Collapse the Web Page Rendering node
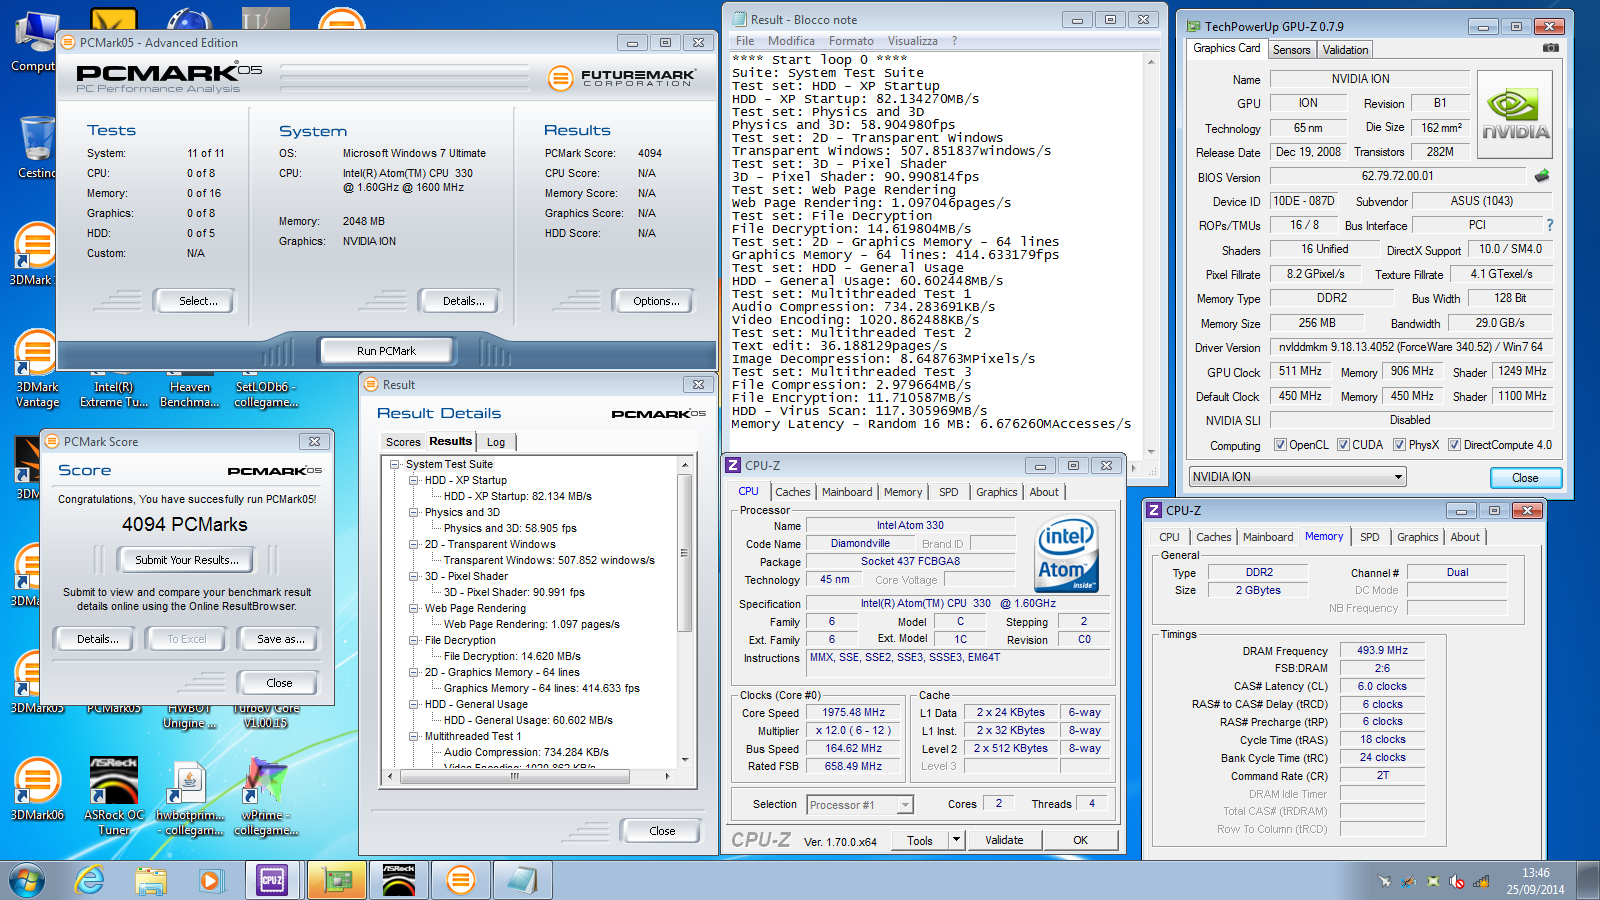The width and height of the screenshot is (1600, 900). tap(413, 608)
